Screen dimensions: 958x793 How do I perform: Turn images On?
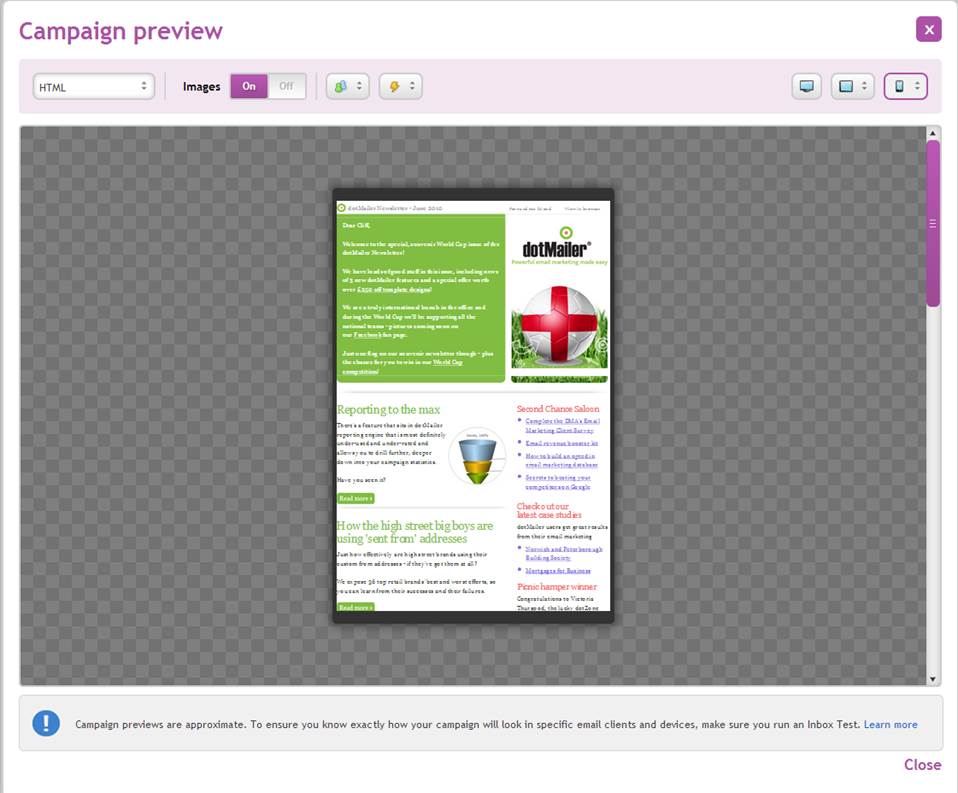(x=249, y=86)
